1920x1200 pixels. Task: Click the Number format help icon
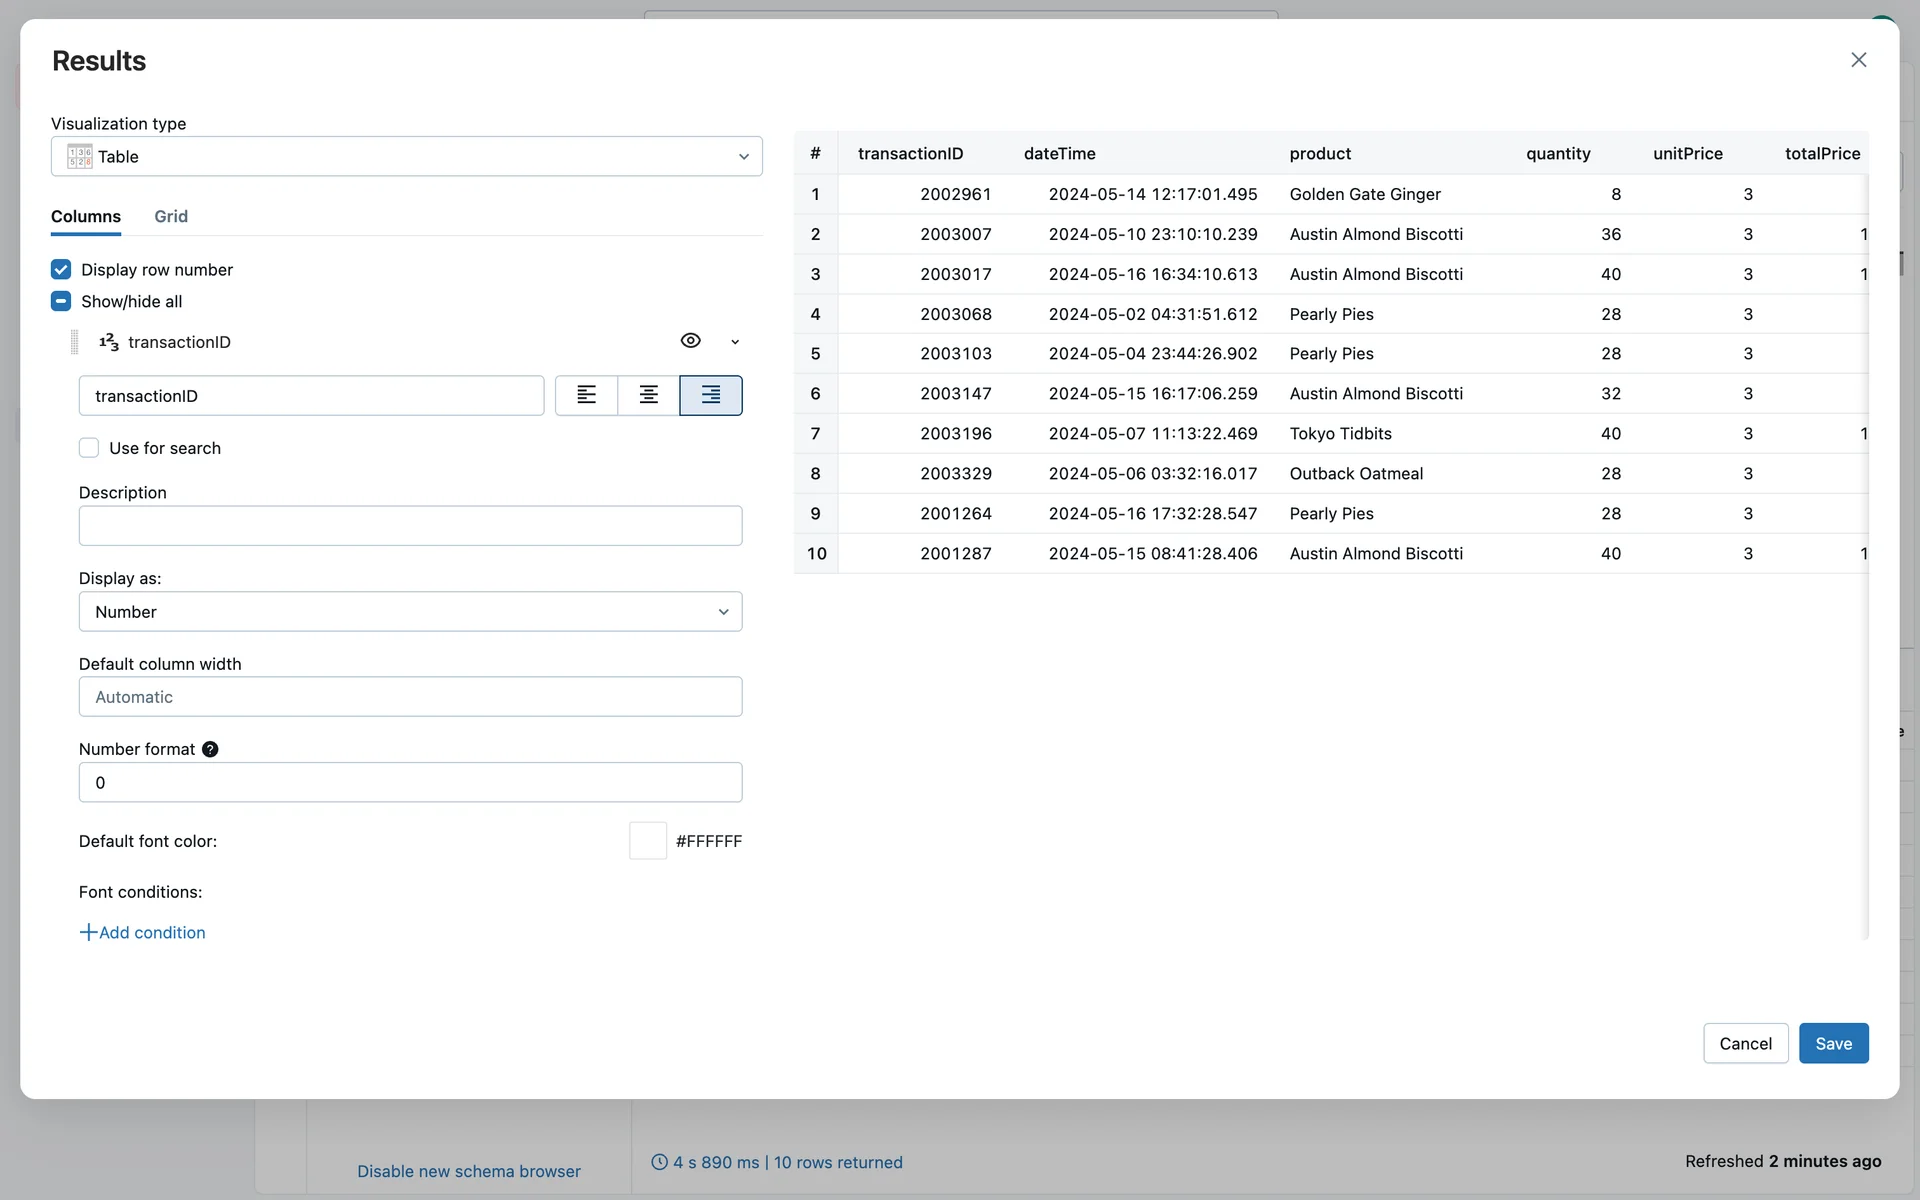click(210, 749)
